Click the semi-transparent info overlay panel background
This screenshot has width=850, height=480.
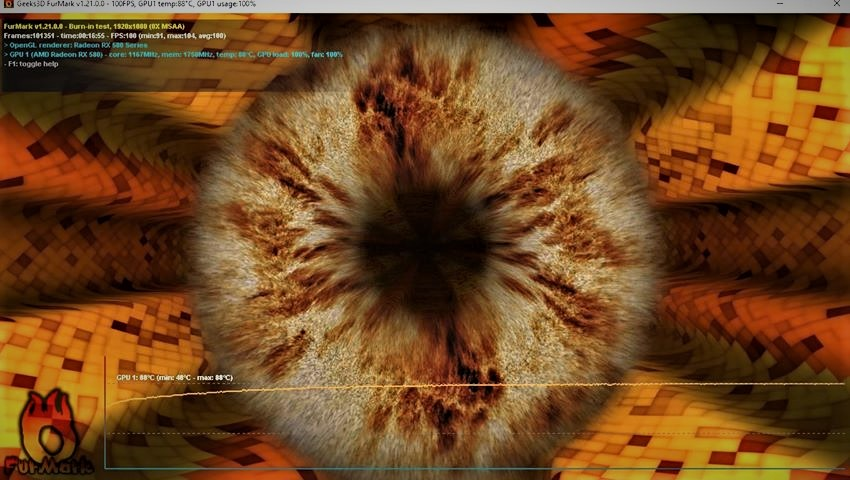pos(300,75)
